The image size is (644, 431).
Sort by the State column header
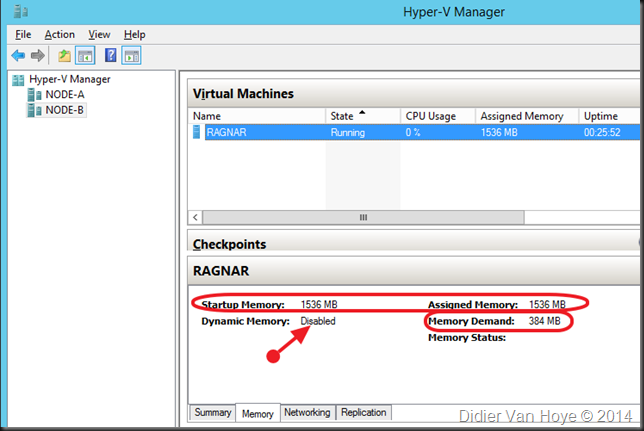363,116
